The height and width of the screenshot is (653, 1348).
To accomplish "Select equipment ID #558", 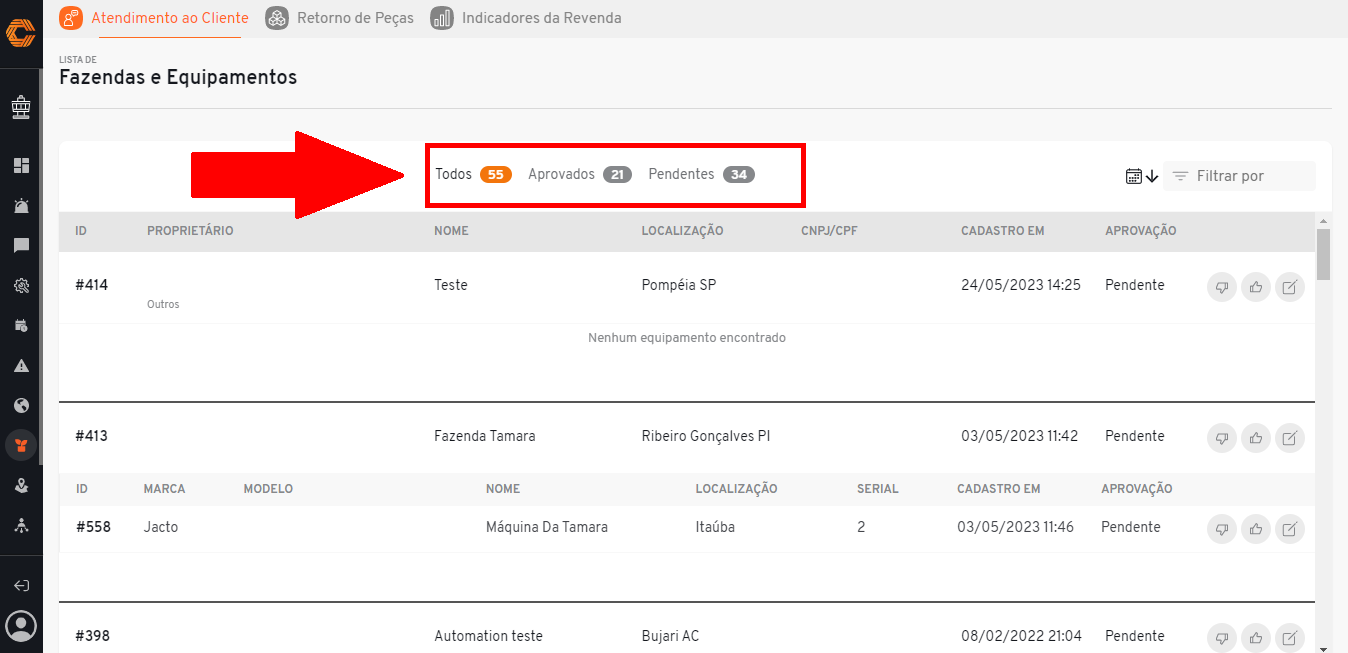I will [94, 527].
